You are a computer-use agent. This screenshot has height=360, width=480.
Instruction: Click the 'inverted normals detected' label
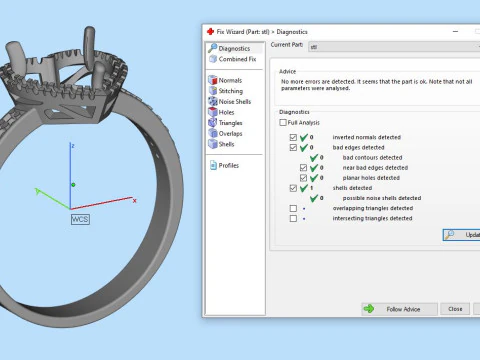point(367,137)
